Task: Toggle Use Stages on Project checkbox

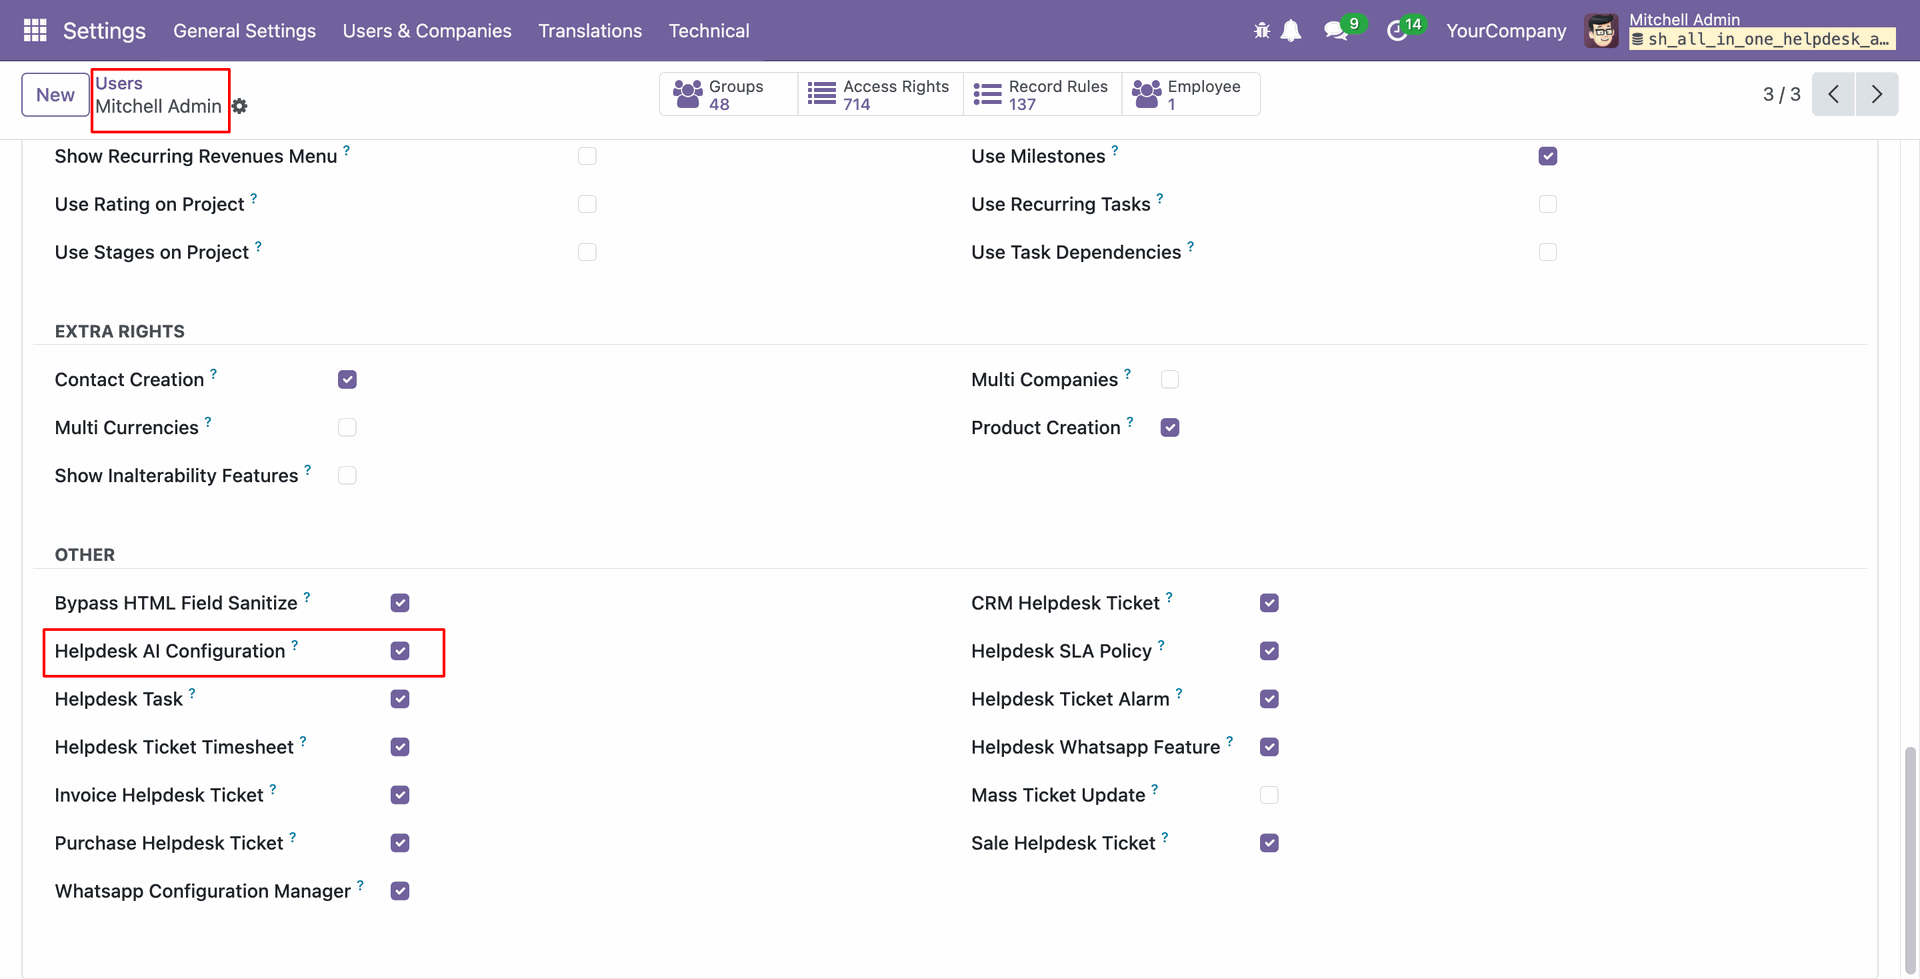Action: [x=587, y=252]
